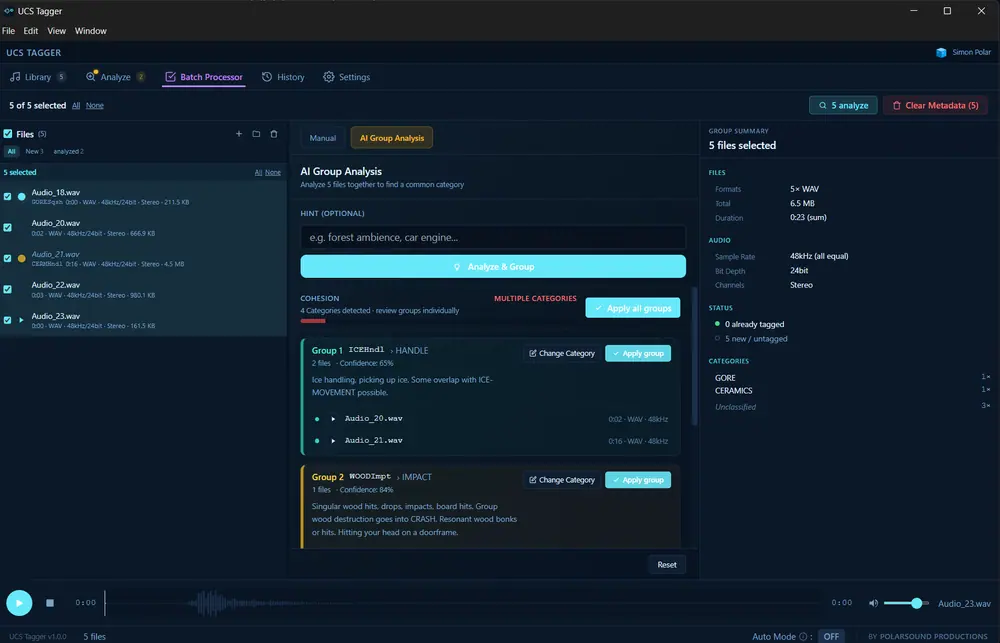1000x643 pixels.
Task: Stop playback with the square stop icon
Action: coord(50,603)
